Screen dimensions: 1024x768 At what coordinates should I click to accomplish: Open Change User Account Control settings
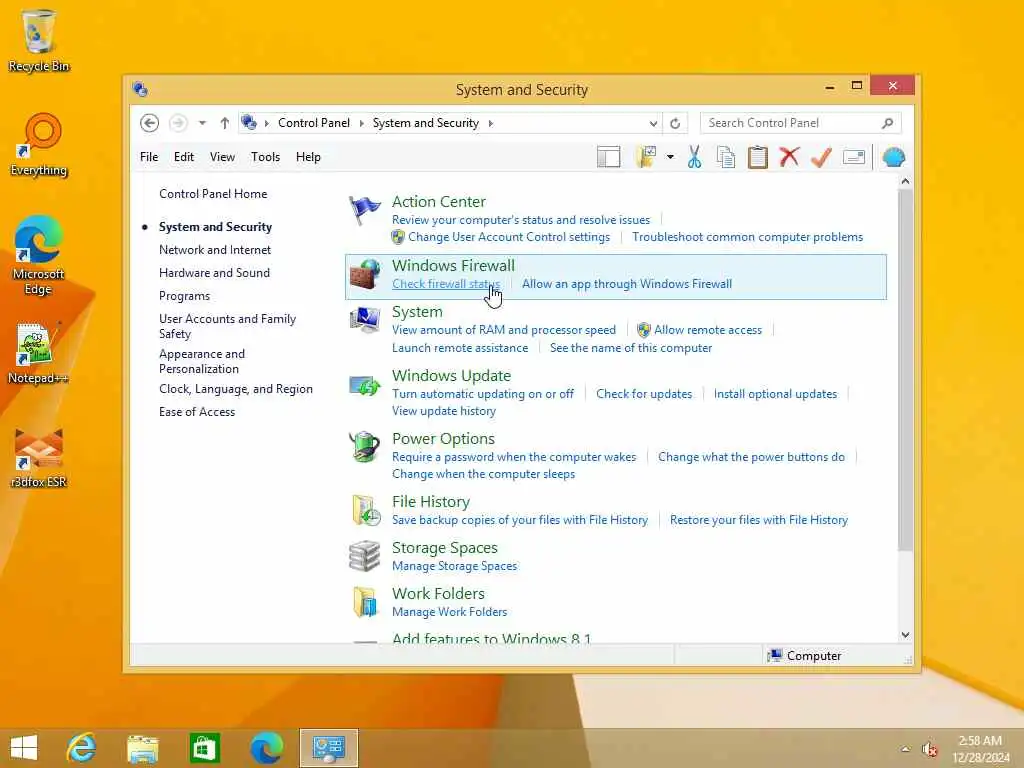pos(509,237)
